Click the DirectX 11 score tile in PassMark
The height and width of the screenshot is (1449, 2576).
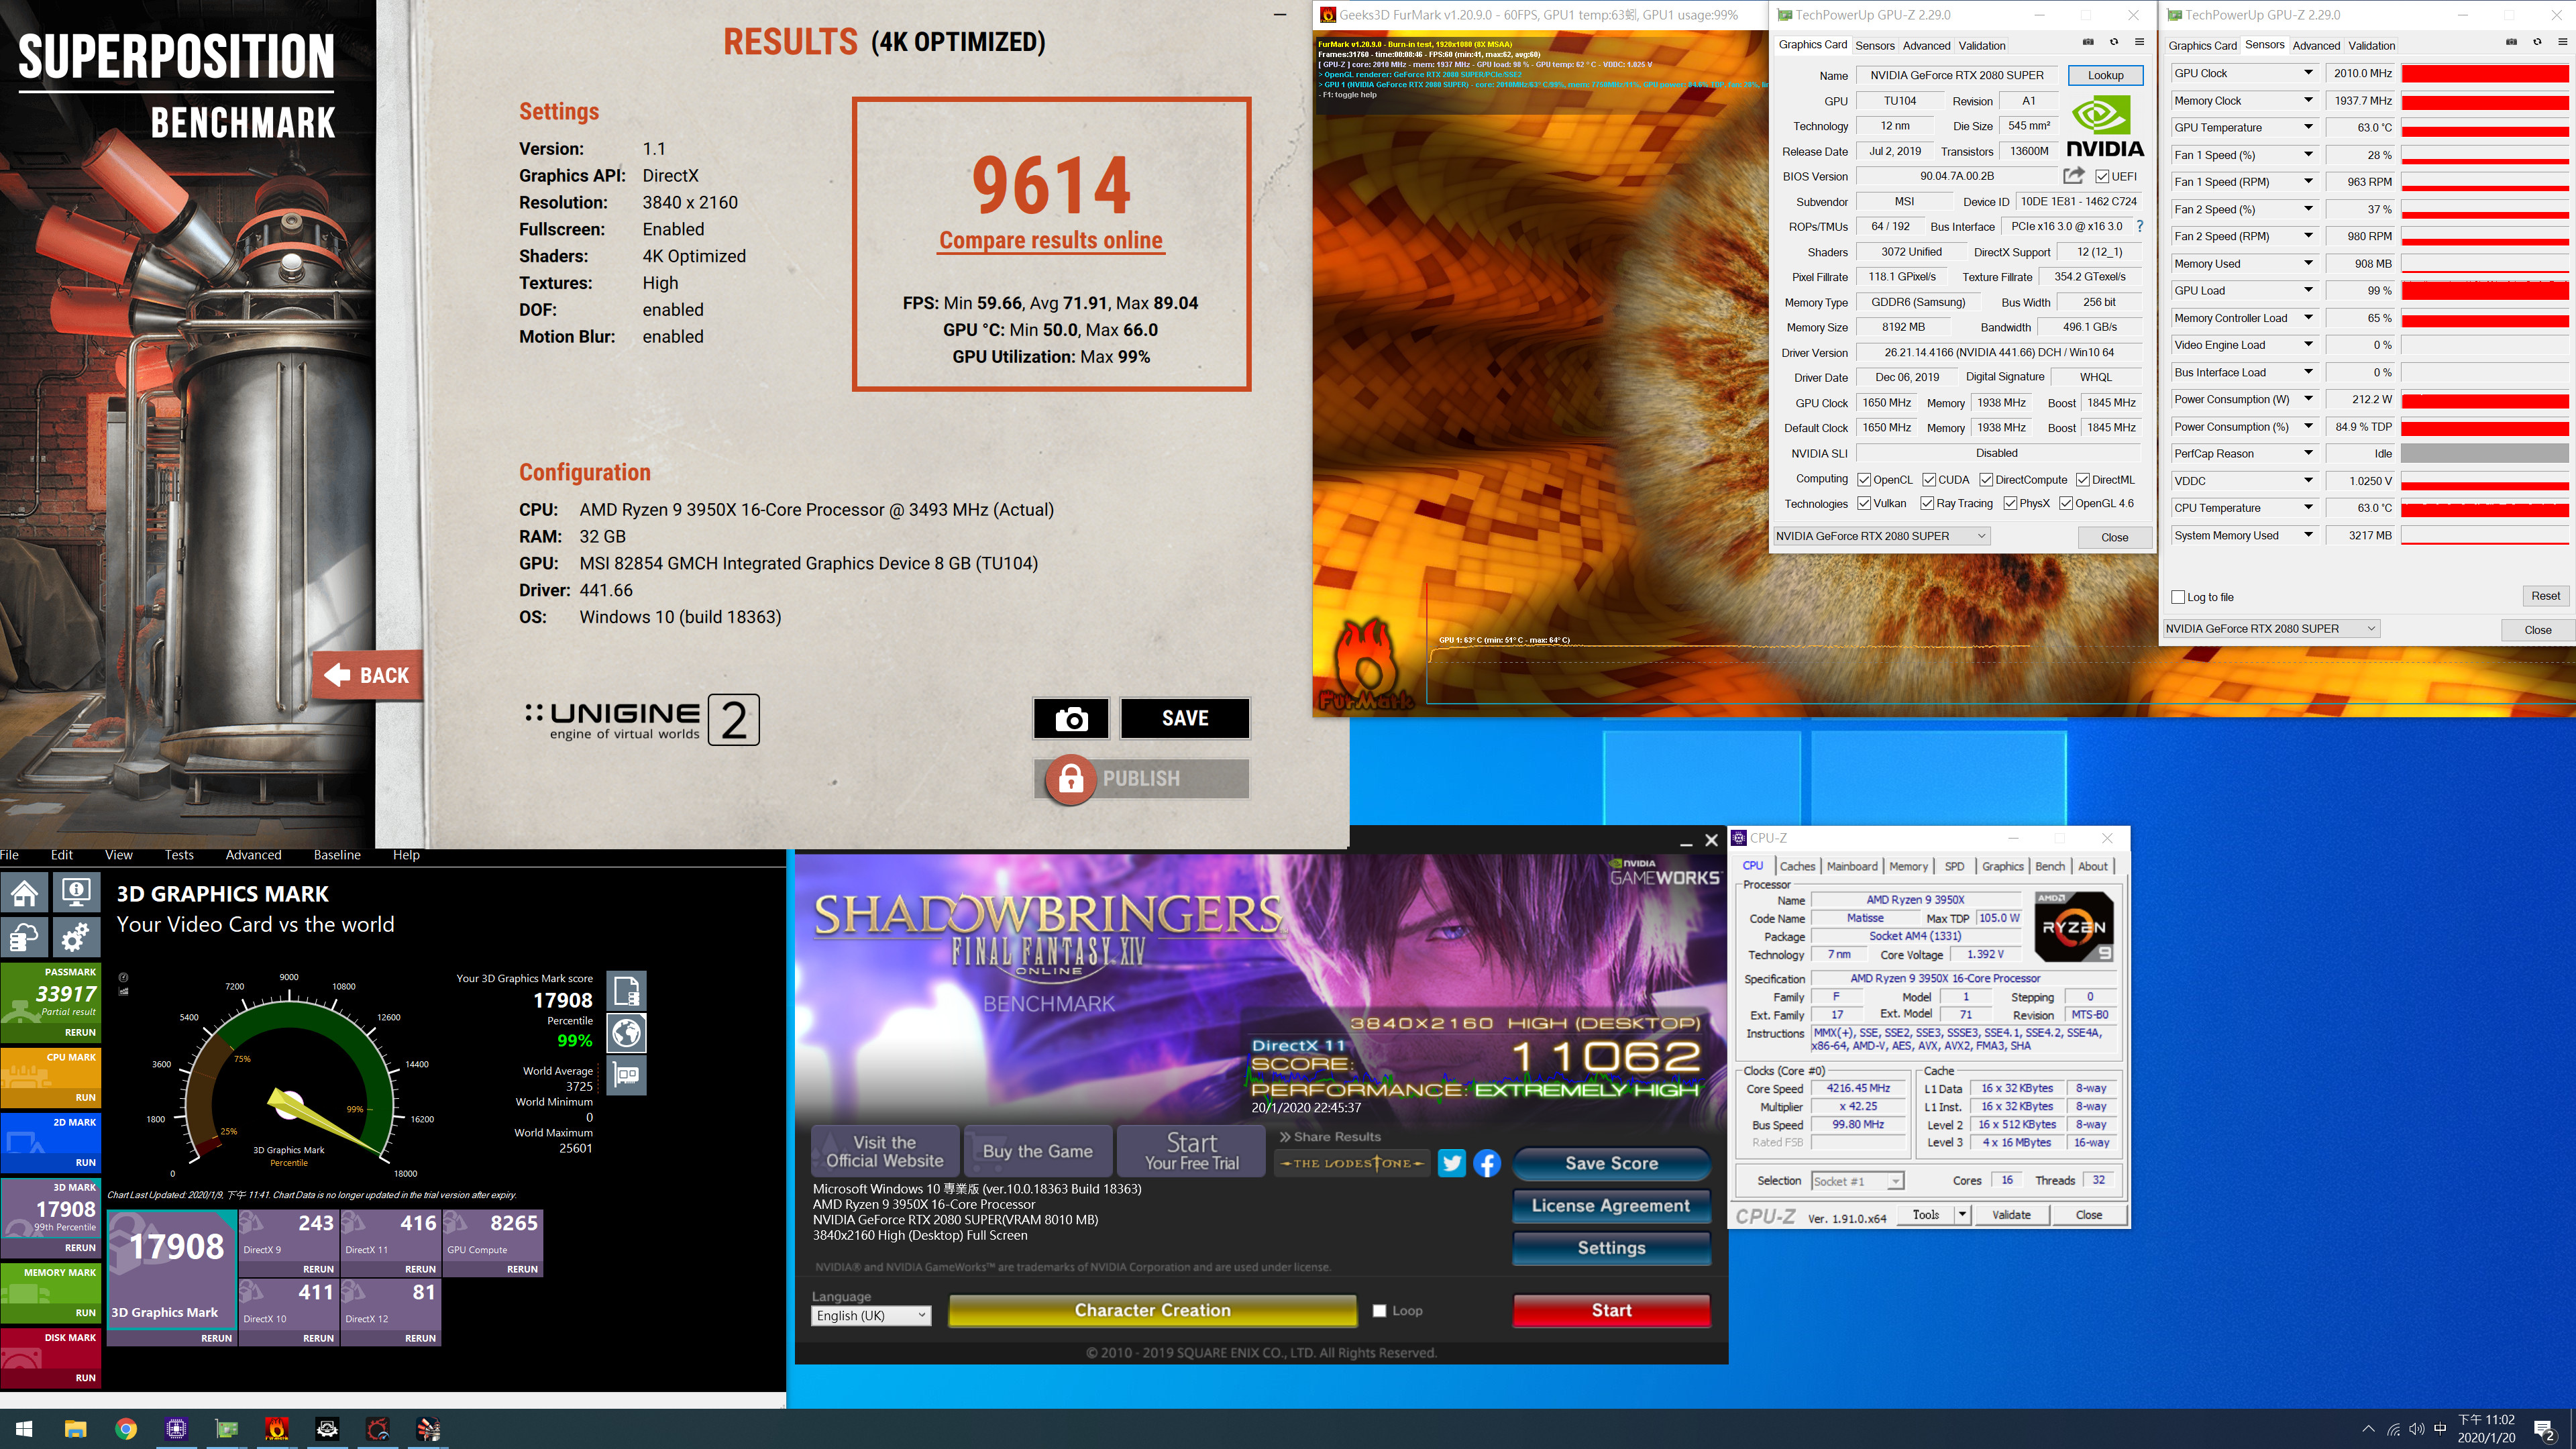390,1243
